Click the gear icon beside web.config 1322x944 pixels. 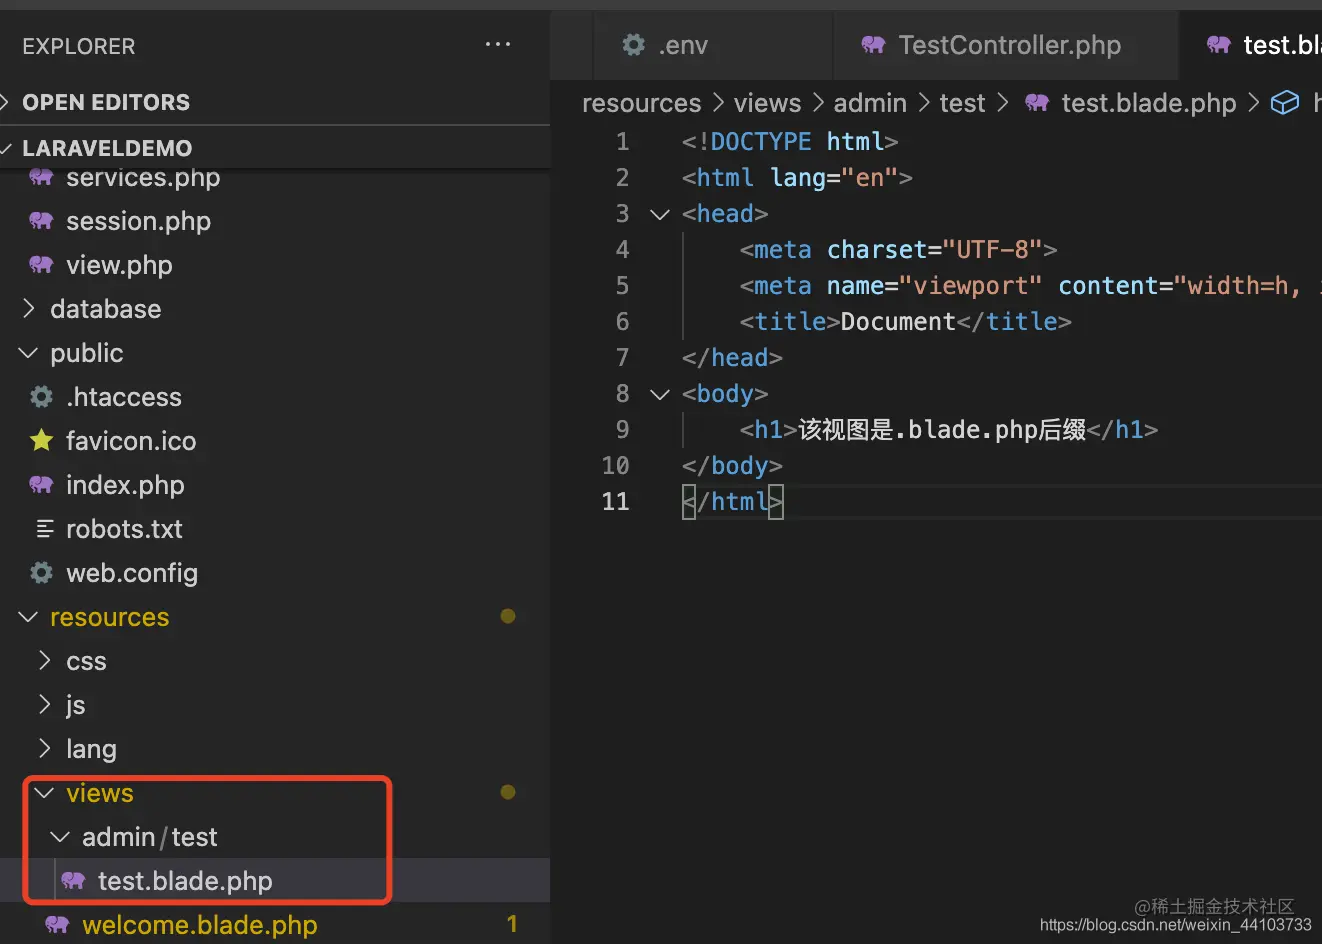[x=41, y=573]
